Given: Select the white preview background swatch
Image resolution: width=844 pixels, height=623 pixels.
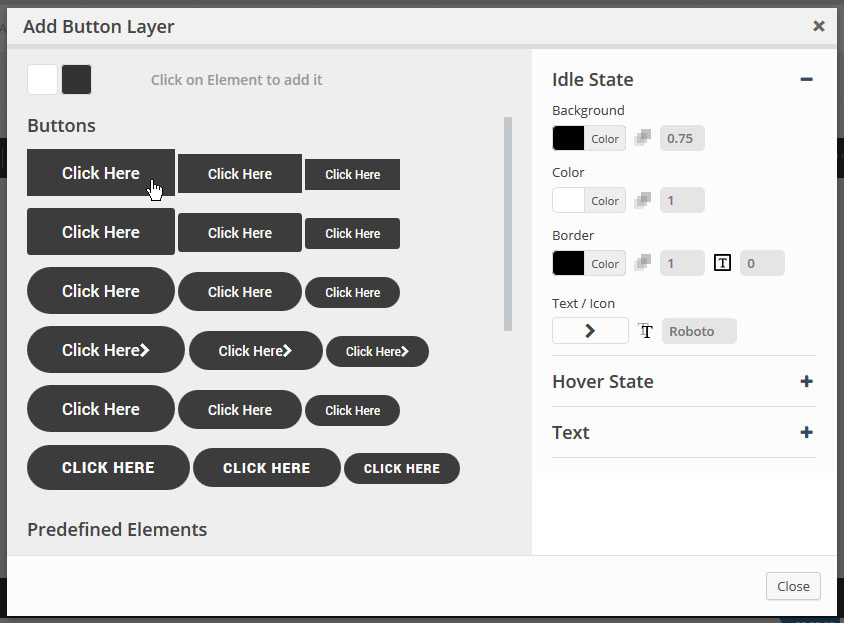Looking at the screenshot, I should [40, 79].
